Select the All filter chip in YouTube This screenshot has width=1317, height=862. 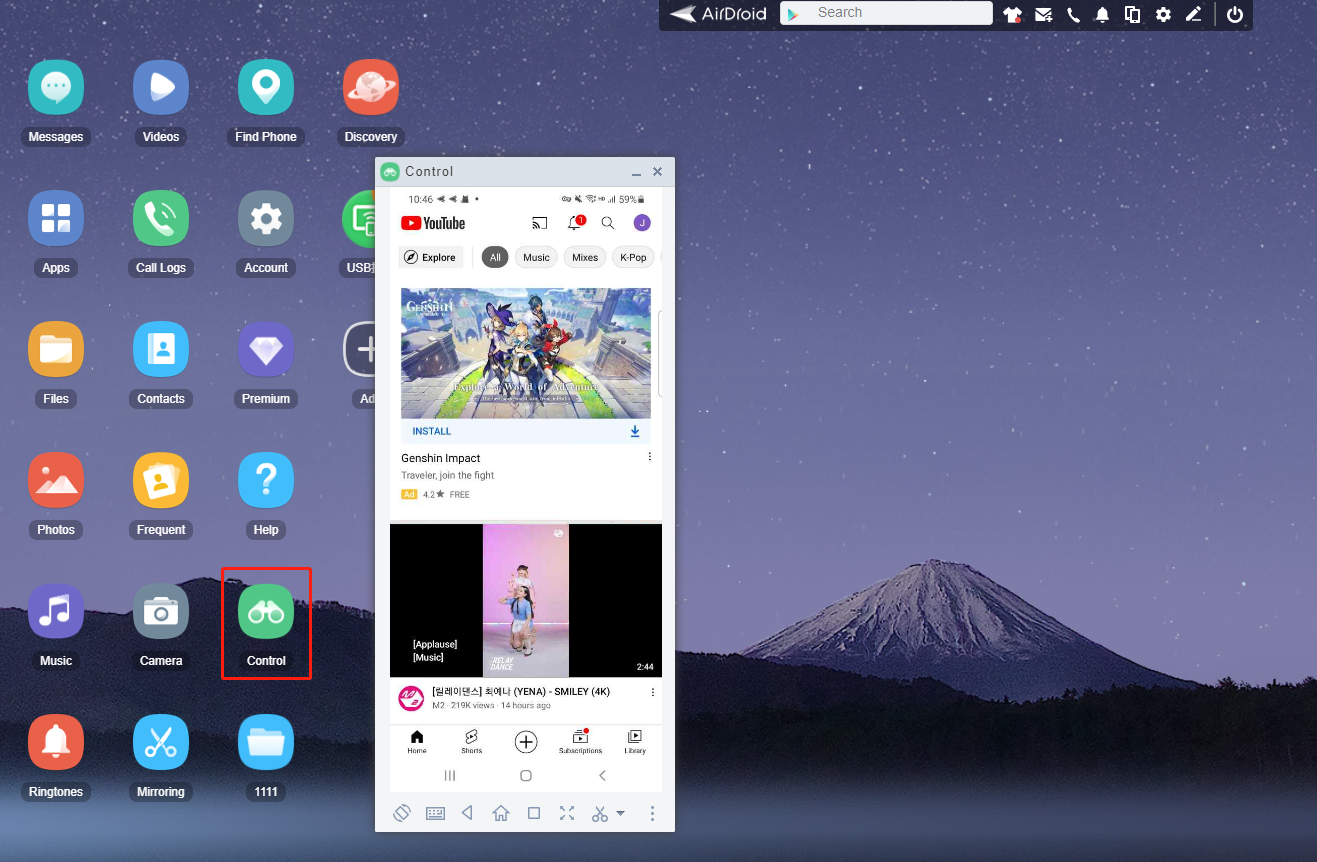[494, 257]
